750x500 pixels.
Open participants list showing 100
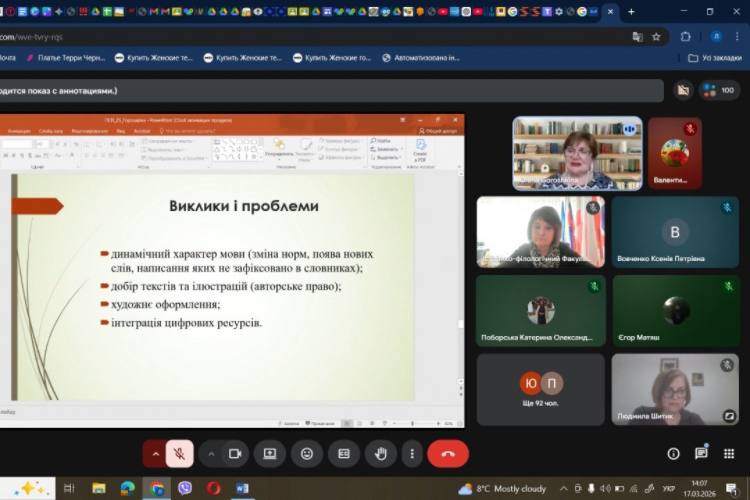click(720, 90)
